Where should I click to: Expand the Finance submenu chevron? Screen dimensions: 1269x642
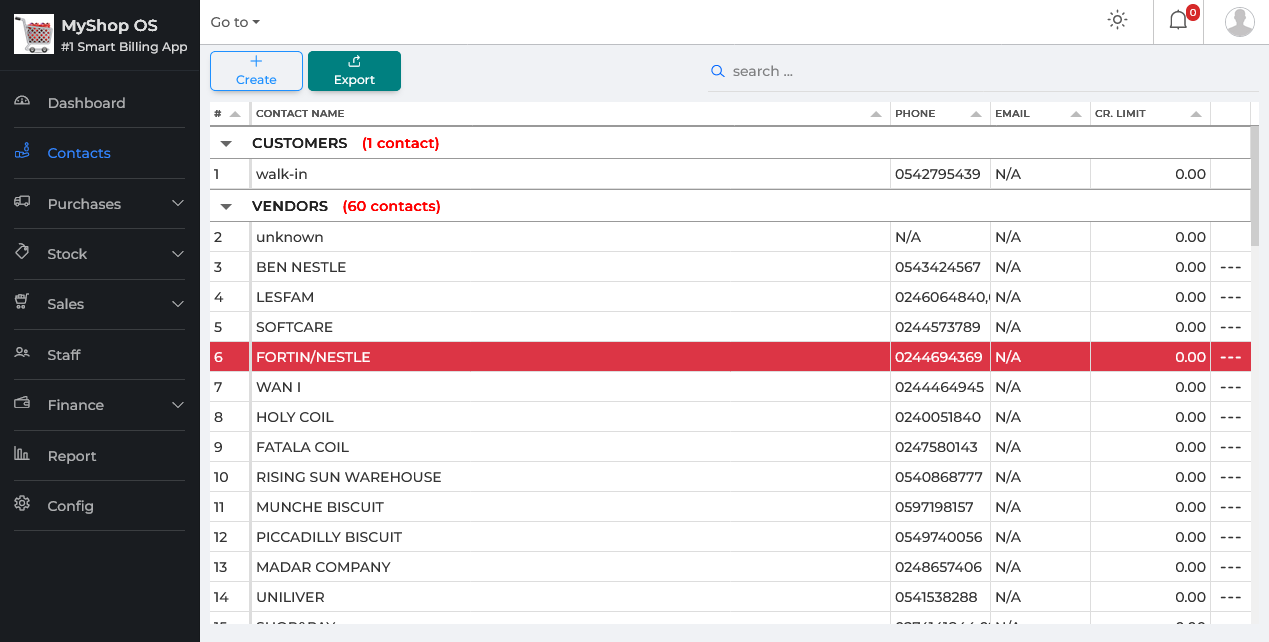[178, 405]
